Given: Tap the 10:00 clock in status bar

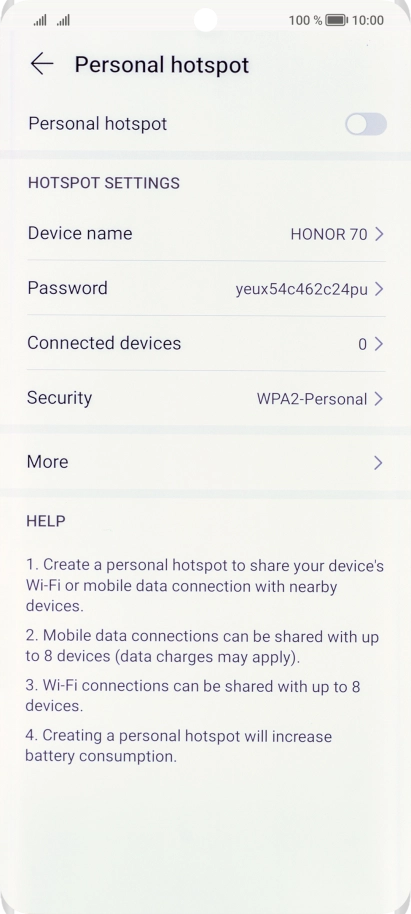Looking at the screenshot, I should click(x=368, y=21).
